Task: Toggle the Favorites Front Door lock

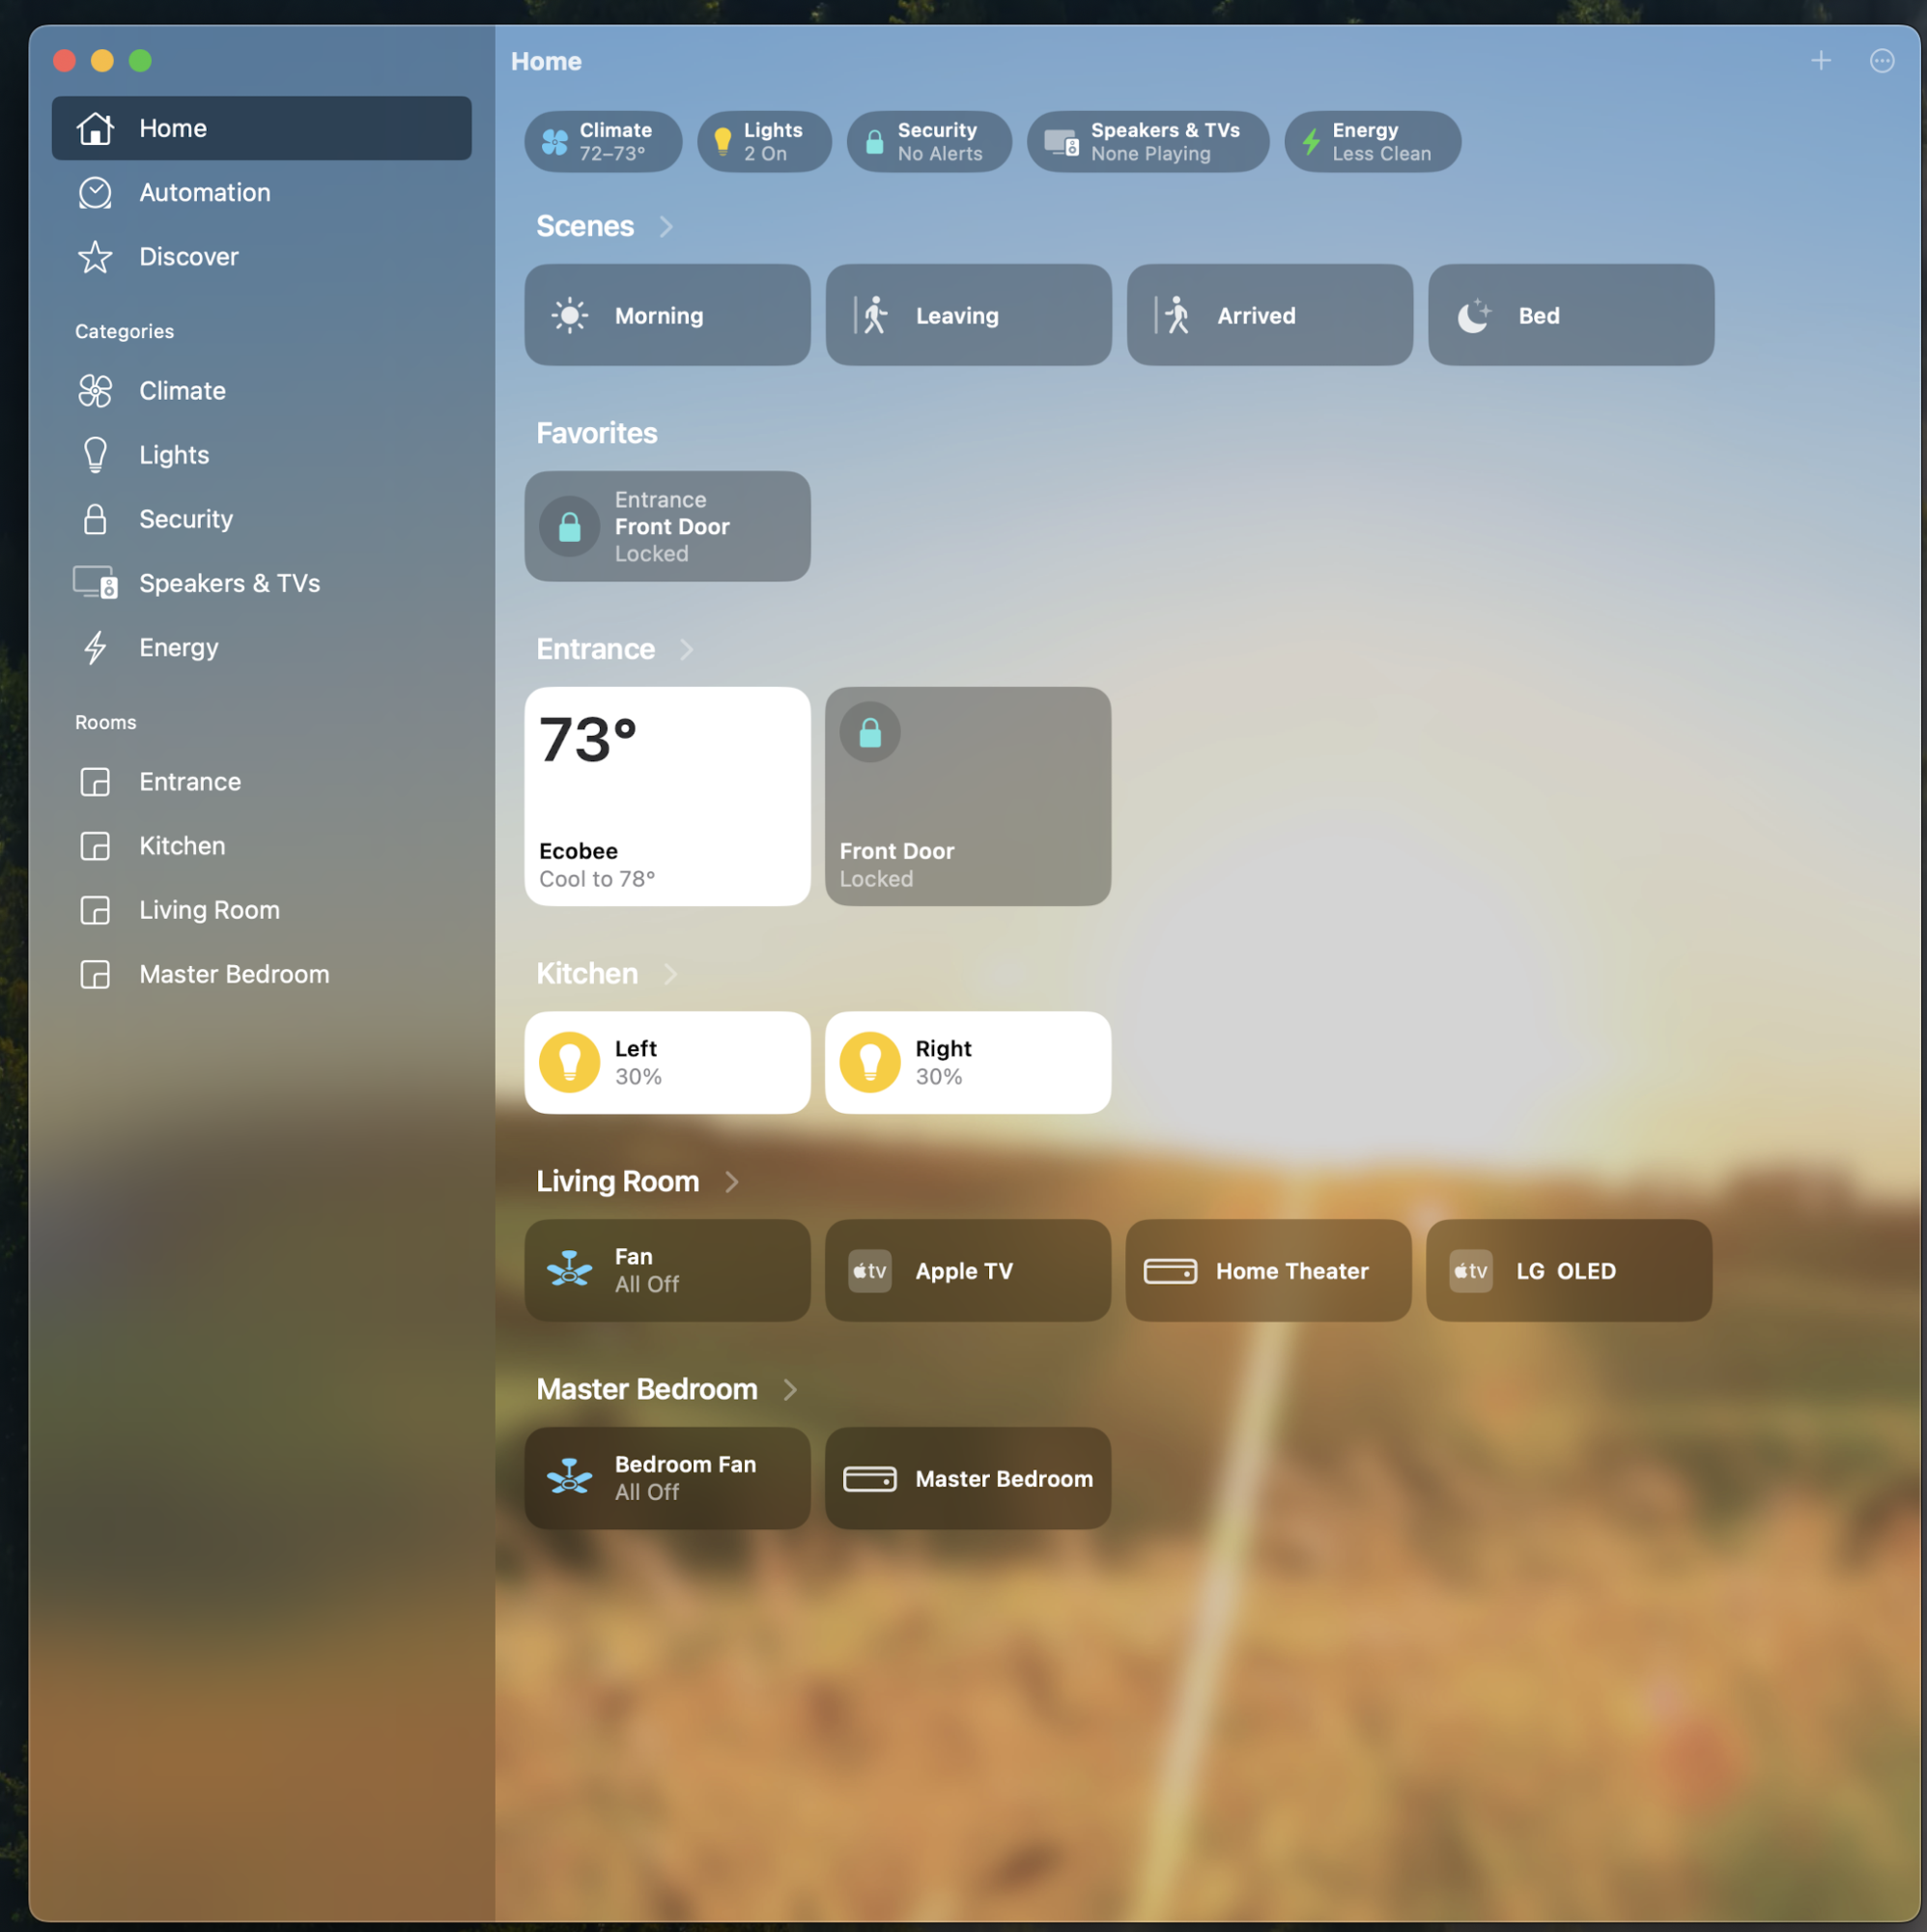Action: (569, 526)
